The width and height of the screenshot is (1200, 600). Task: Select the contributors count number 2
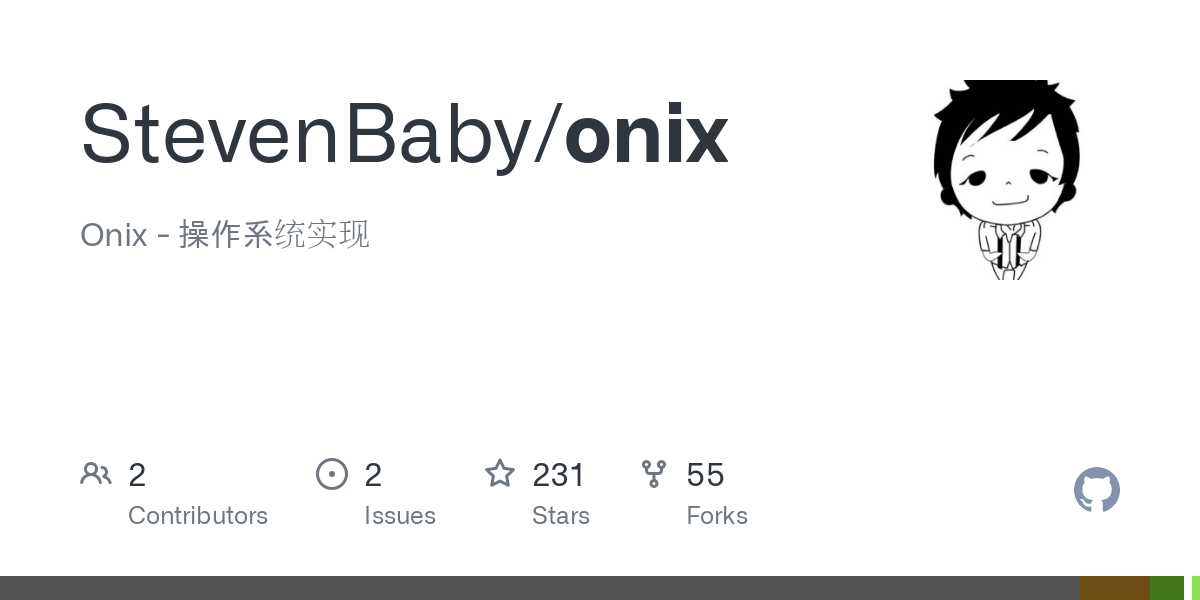coord(137,475)
